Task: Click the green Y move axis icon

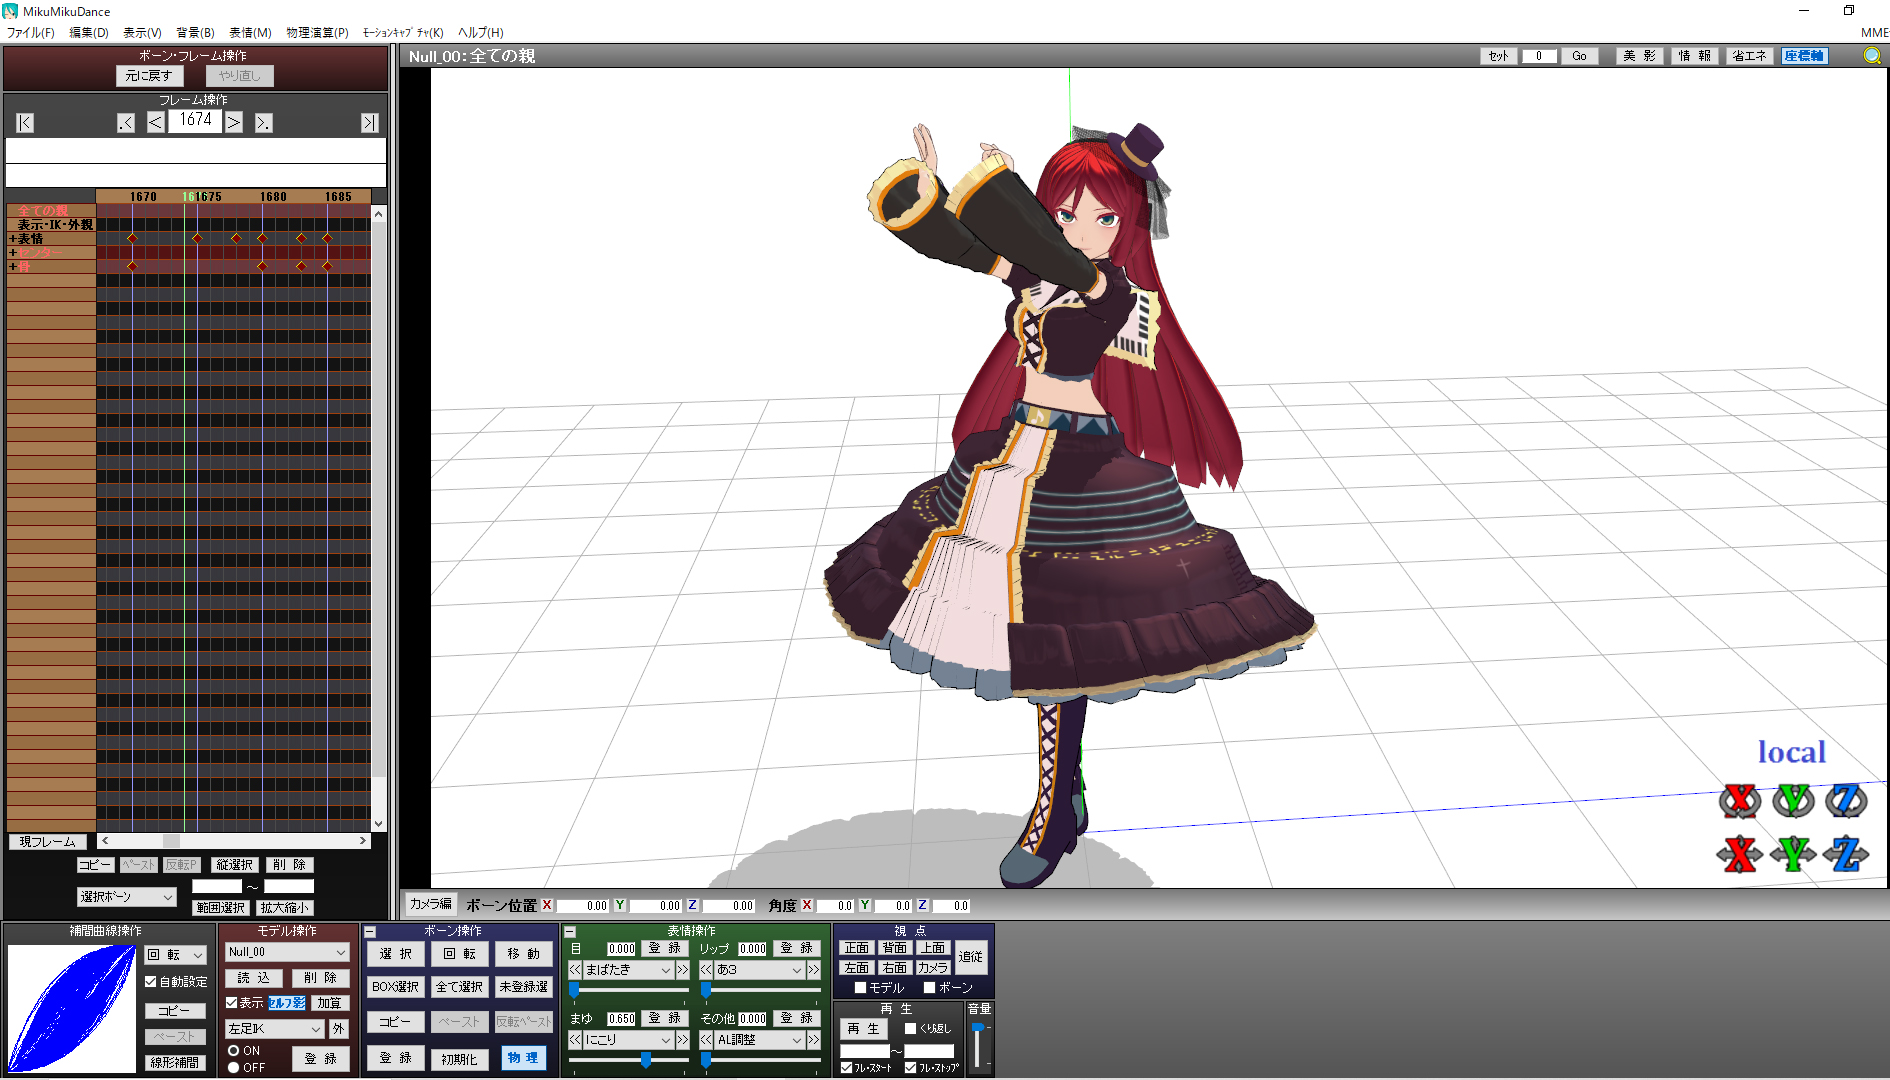Action: click(1793, 853)
